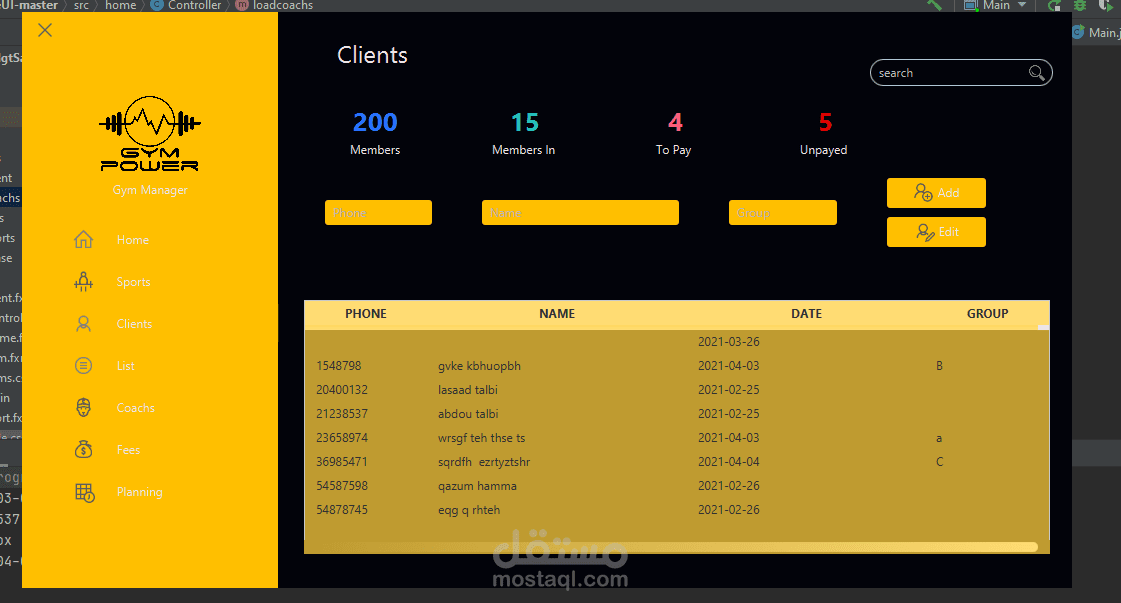
Task: Select row with phone 23658974
Action: (x=676, y=438)
